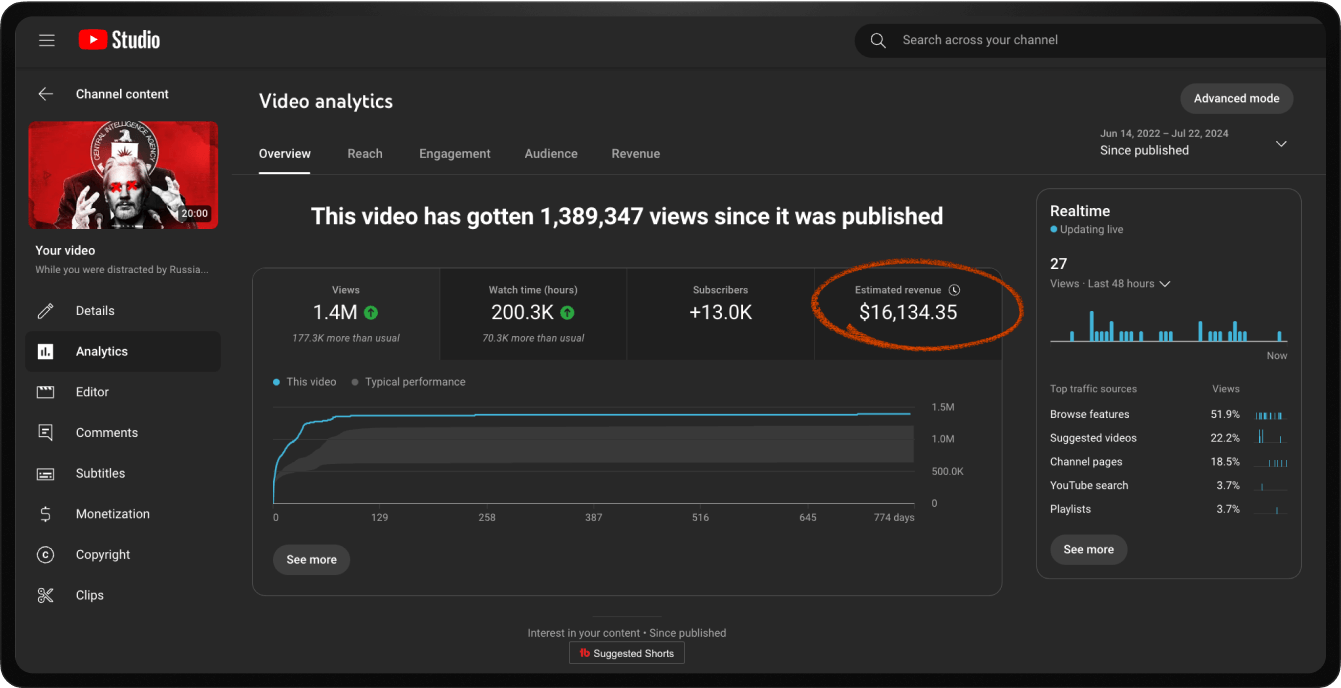Go back using Channel content arrow
Screen dimensions: 1341x688
pyautogui.click(x=46, y=94)
